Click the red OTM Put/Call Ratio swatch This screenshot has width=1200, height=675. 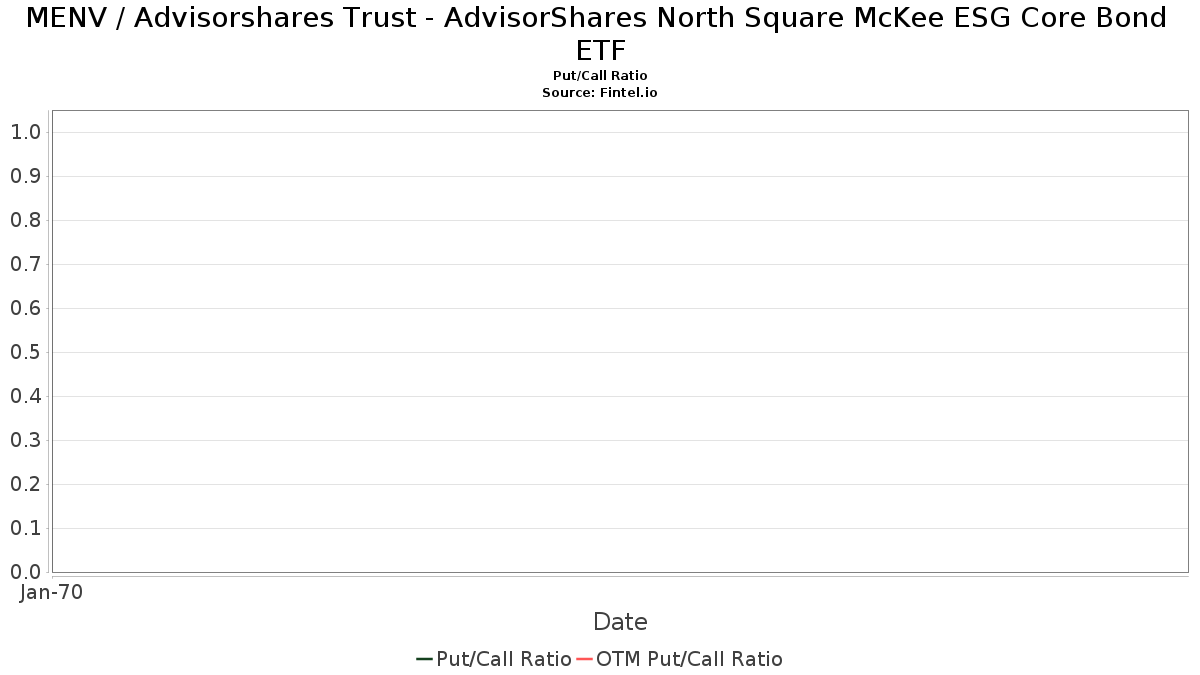click(x=584, y=659)
